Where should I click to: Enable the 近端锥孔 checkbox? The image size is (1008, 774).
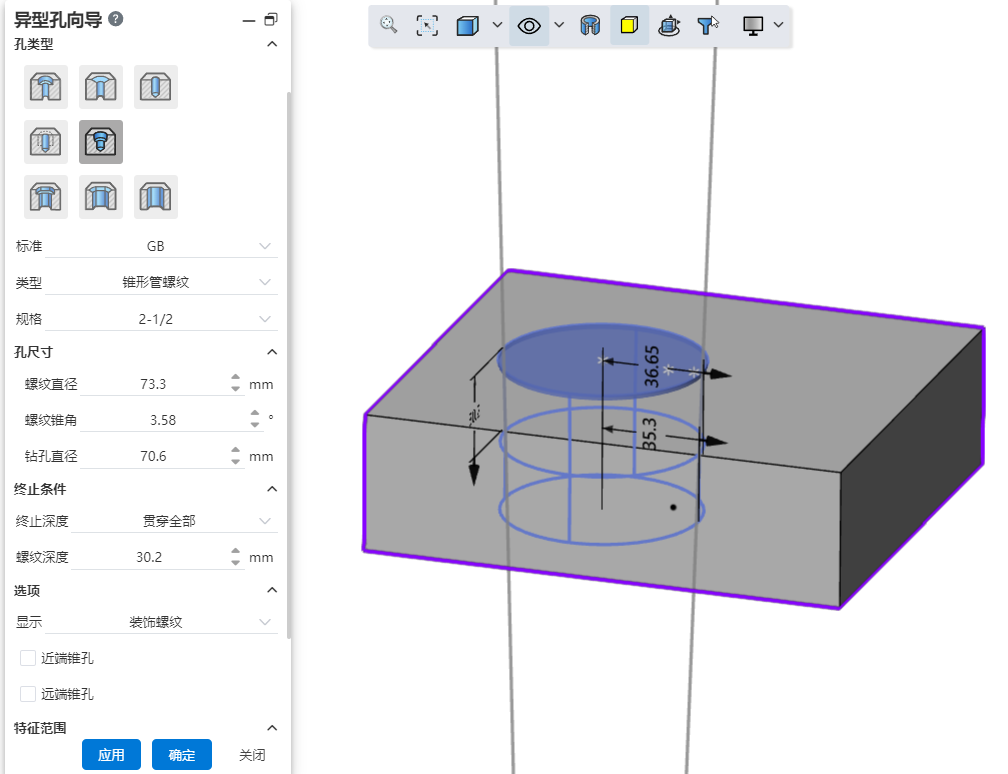coord(28,658)
